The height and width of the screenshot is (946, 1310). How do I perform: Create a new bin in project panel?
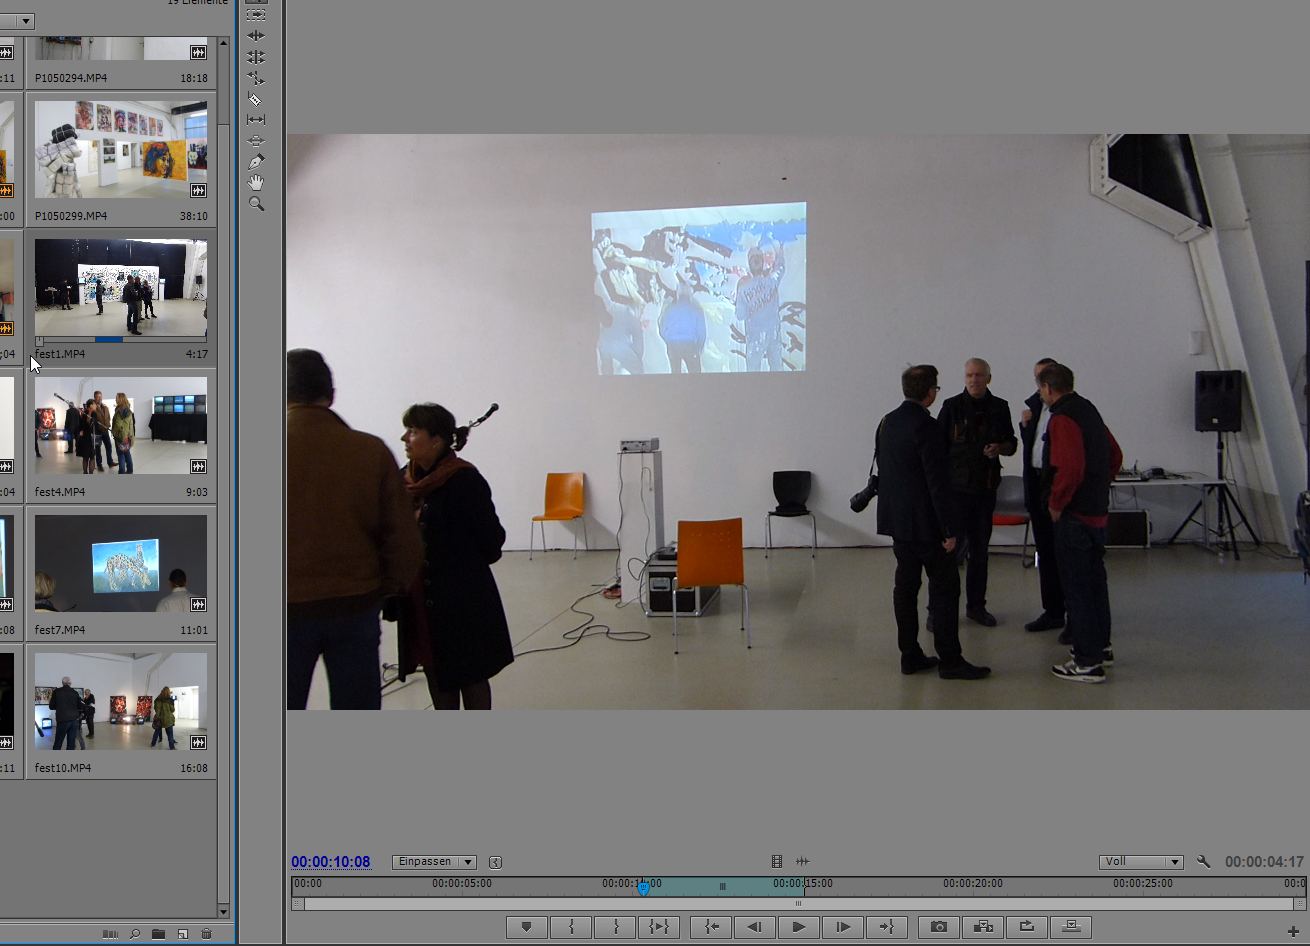click(158, 934)
